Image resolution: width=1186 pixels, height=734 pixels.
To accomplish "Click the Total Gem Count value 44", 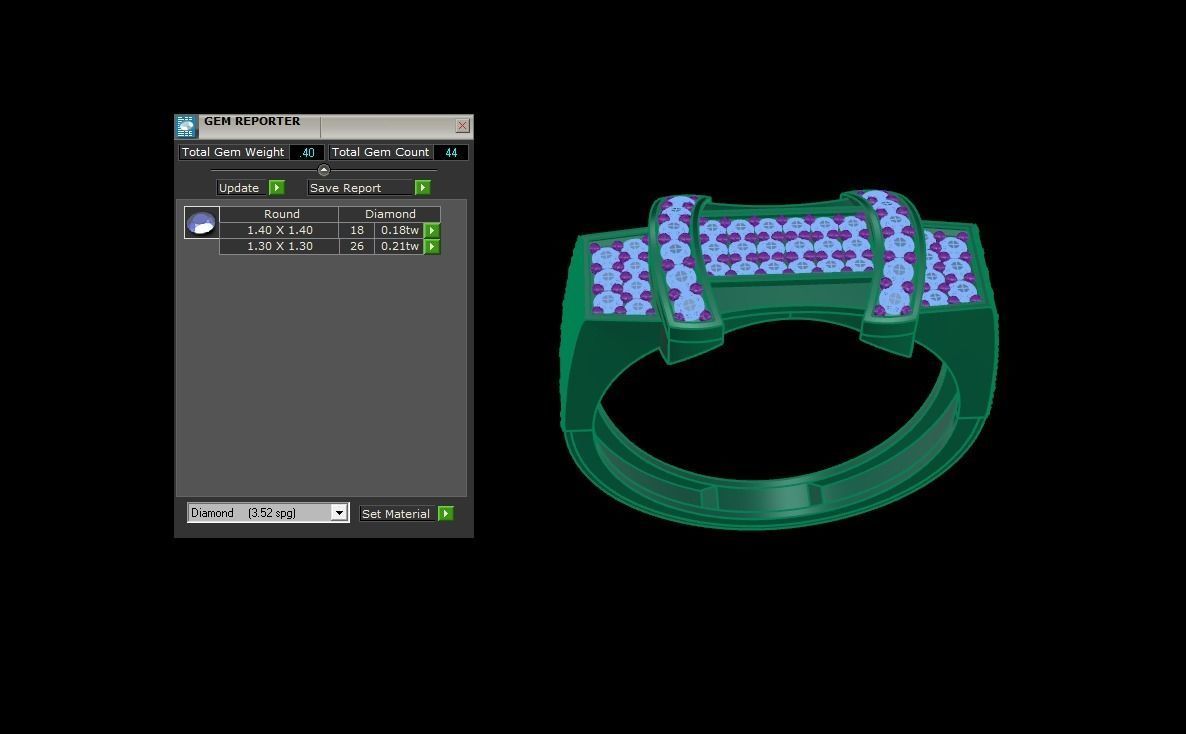I will pyautogui.click(x=451, y=152).
